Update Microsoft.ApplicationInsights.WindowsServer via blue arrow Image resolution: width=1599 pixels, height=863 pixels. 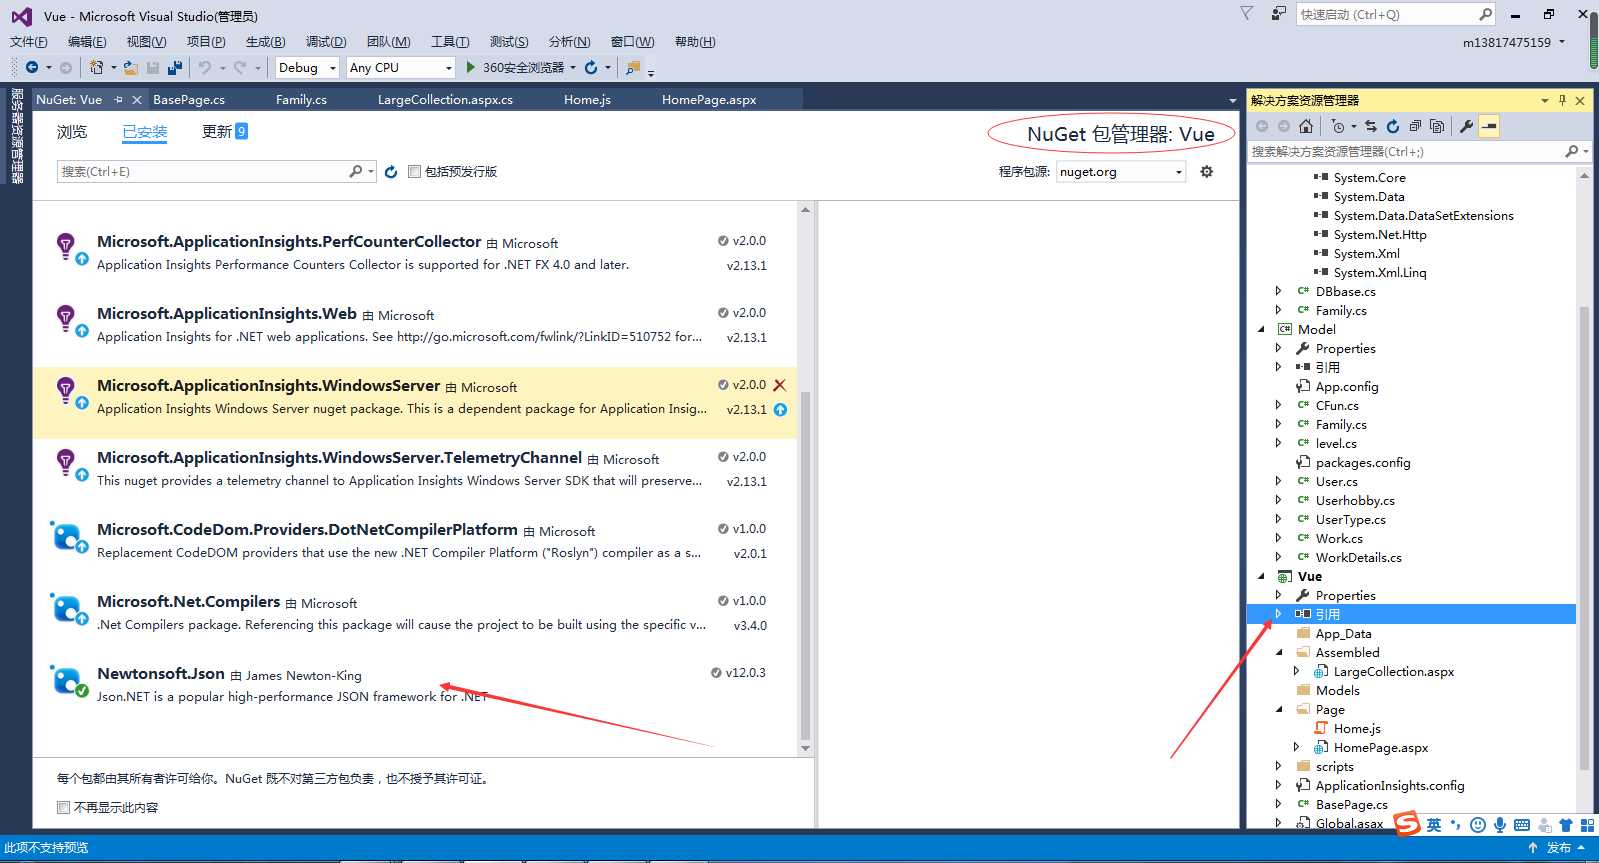coord(780,409)
